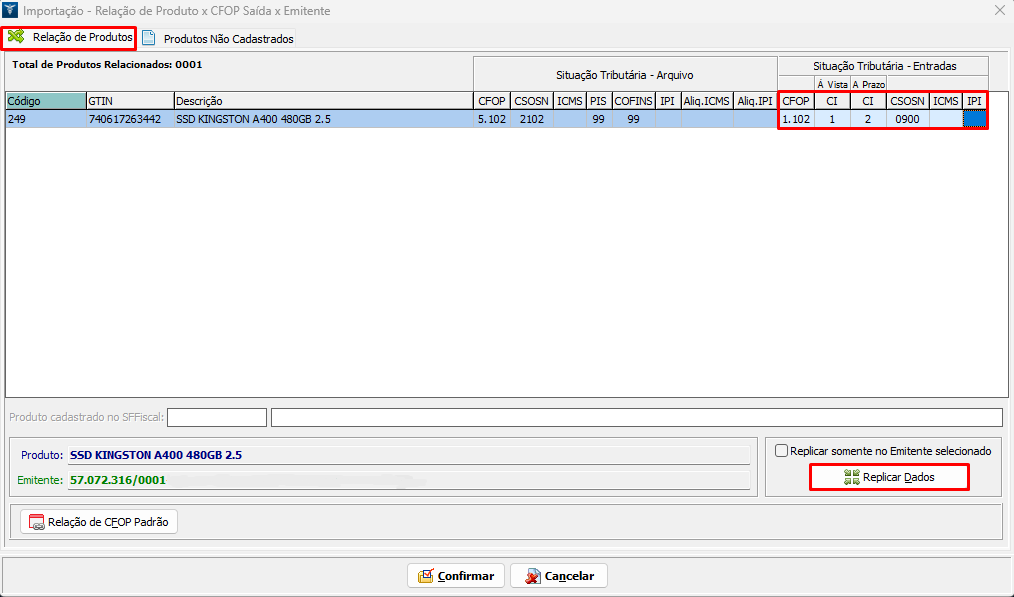Click the Entradas CSOSN cell 0900
This screenshot has width=1014, height=597.
(x=907, y=119)
